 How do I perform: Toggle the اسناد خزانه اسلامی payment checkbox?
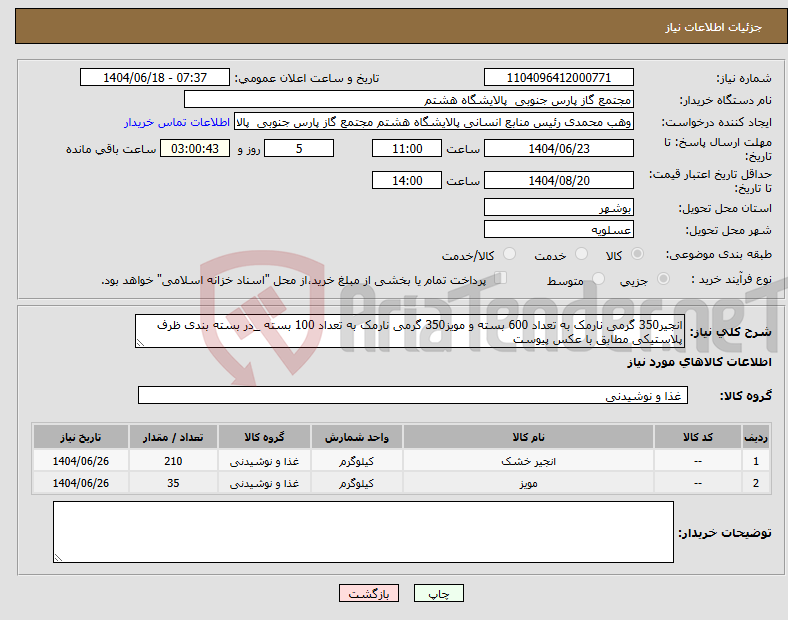pos(502,280)
